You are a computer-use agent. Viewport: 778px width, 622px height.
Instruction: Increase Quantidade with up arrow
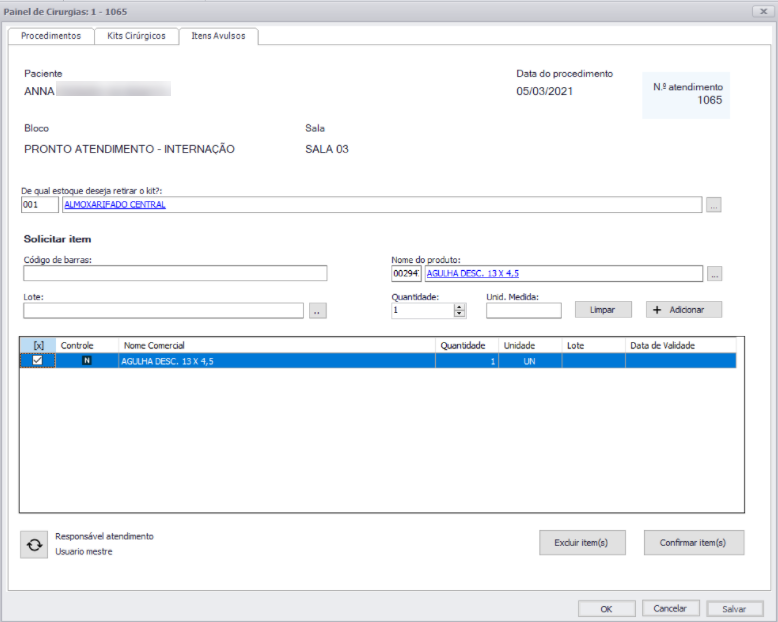tap(459, 307)
